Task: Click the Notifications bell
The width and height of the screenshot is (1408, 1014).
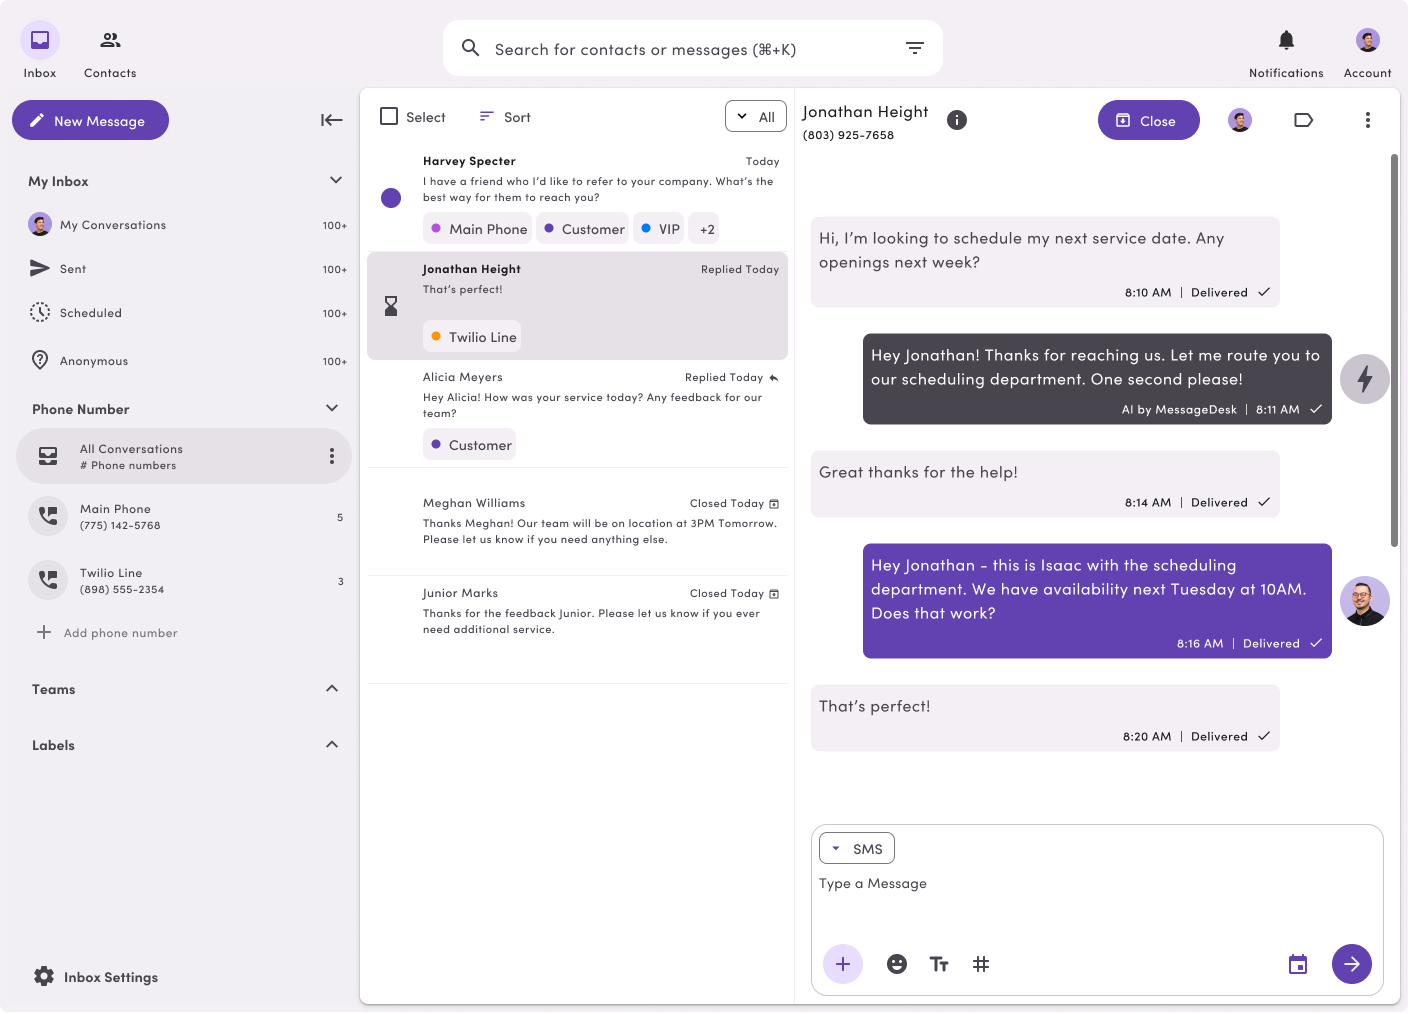Action: tap(1285, 40)
